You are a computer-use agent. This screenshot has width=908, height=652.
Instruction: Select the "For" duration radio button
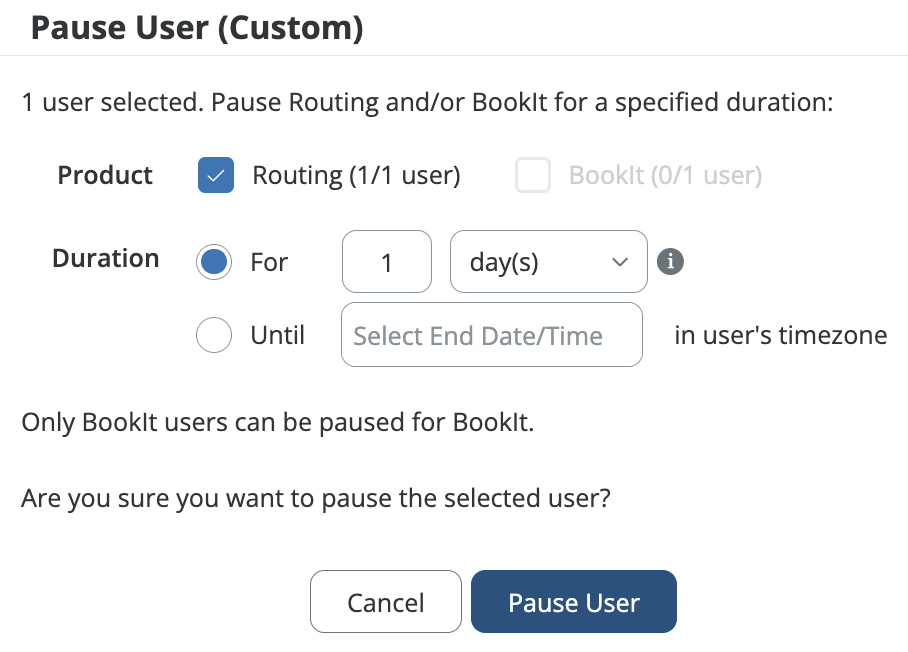215,262
